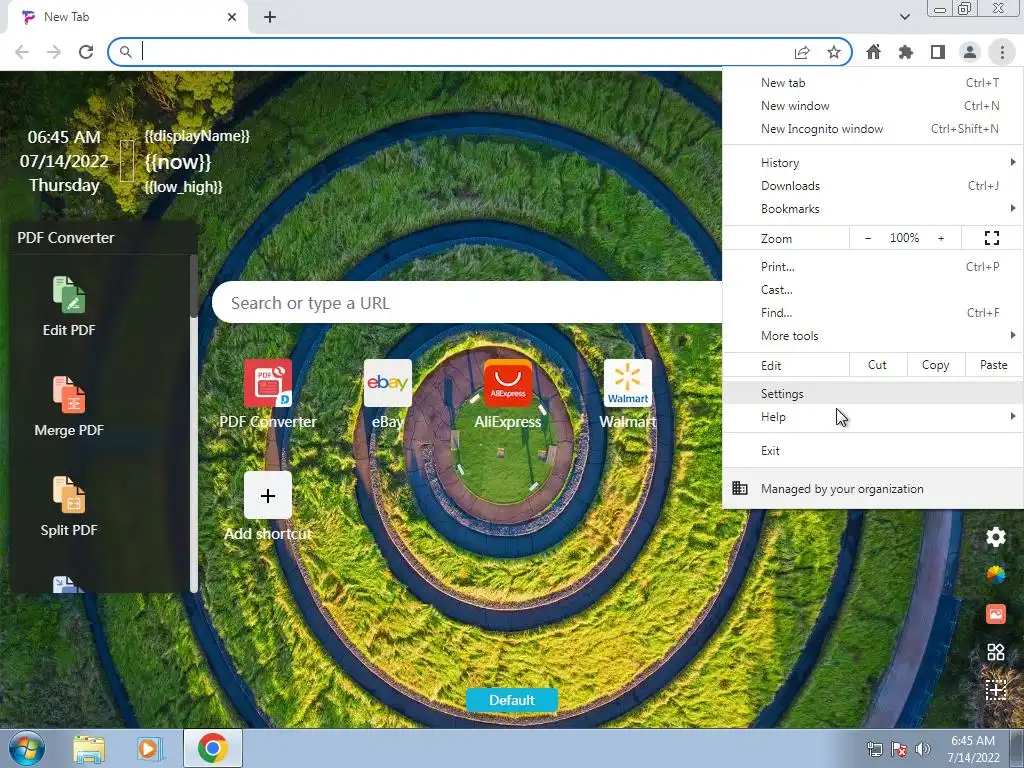Choose Print... in the menu
1024x768 pixels.
coord(872,266)
